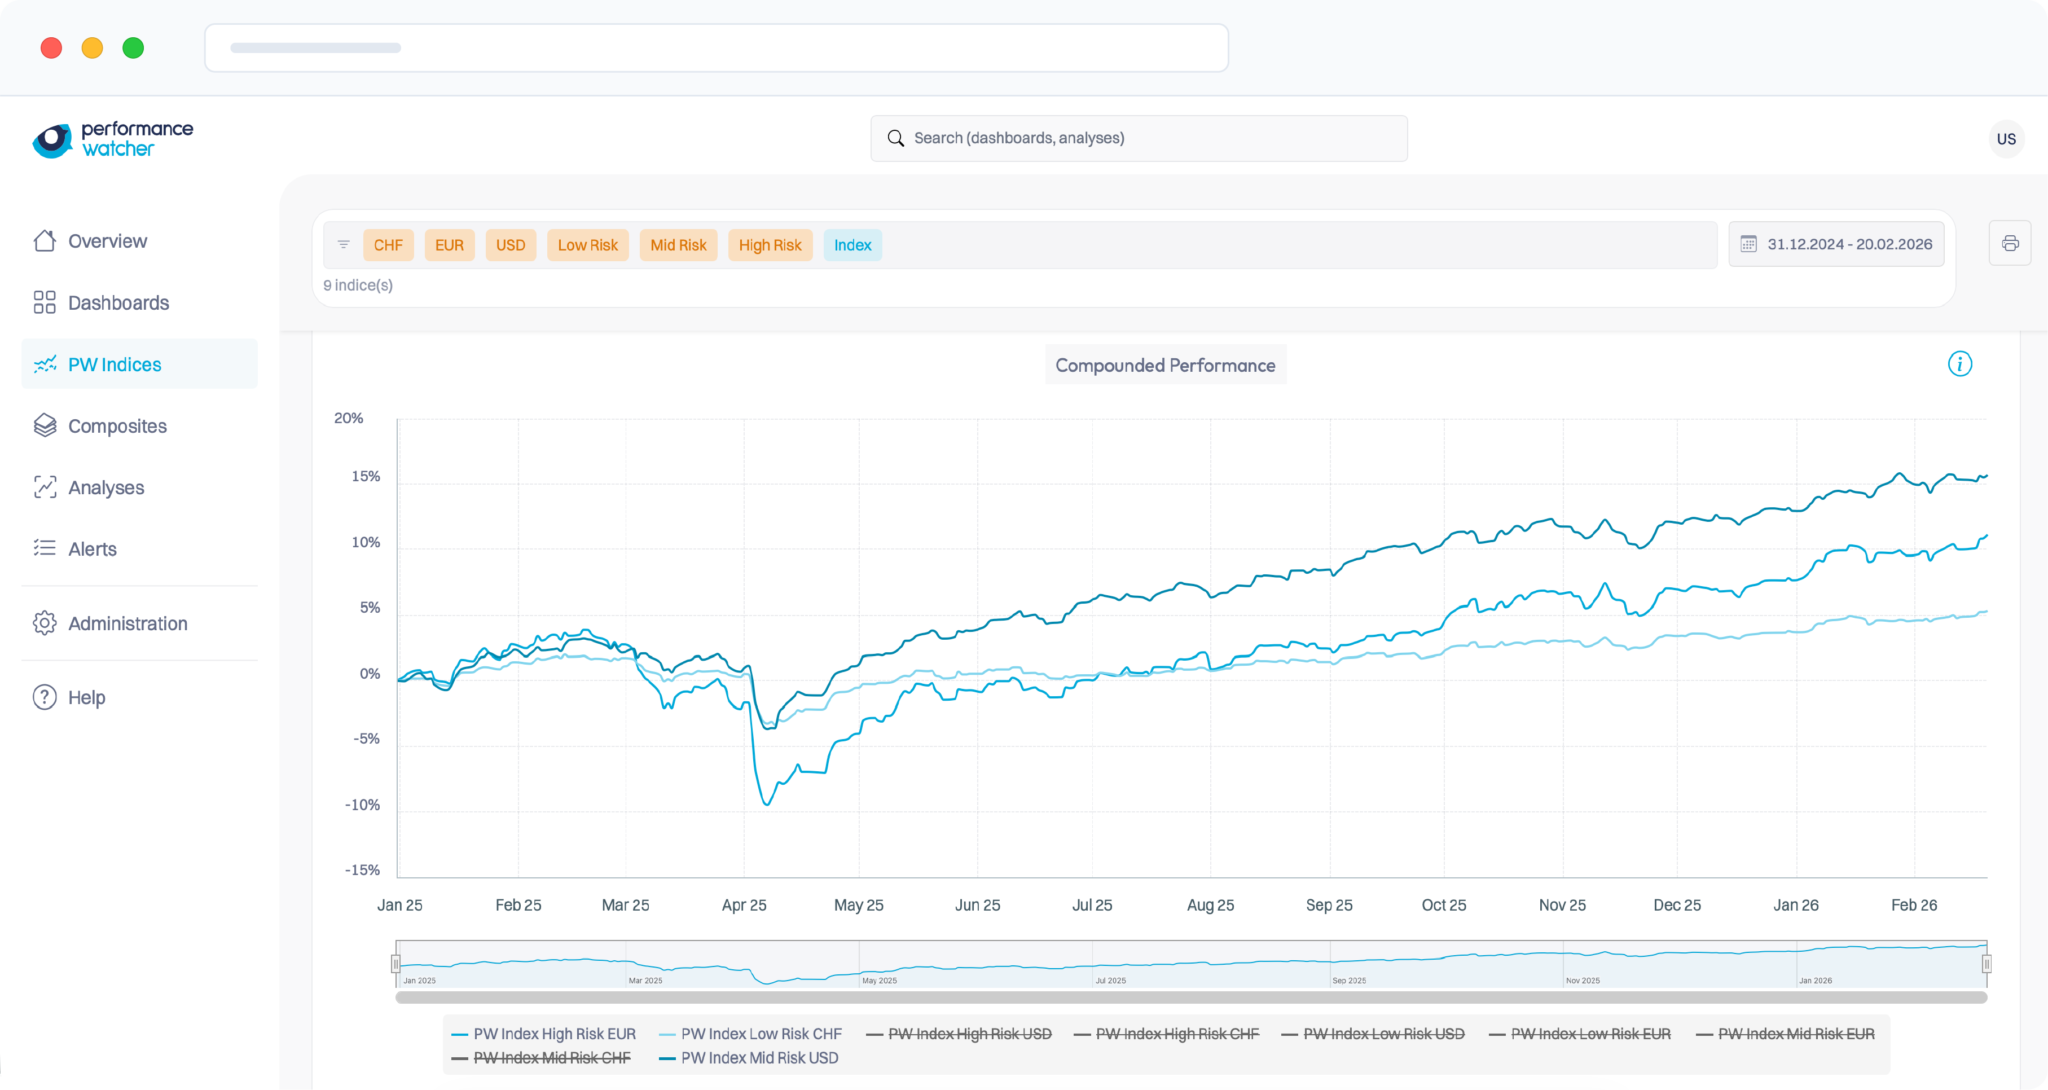Viewport: 2048px width, 1090px height.
Task: Open the US user avatar menu
Action: (x=2006, y=139)
